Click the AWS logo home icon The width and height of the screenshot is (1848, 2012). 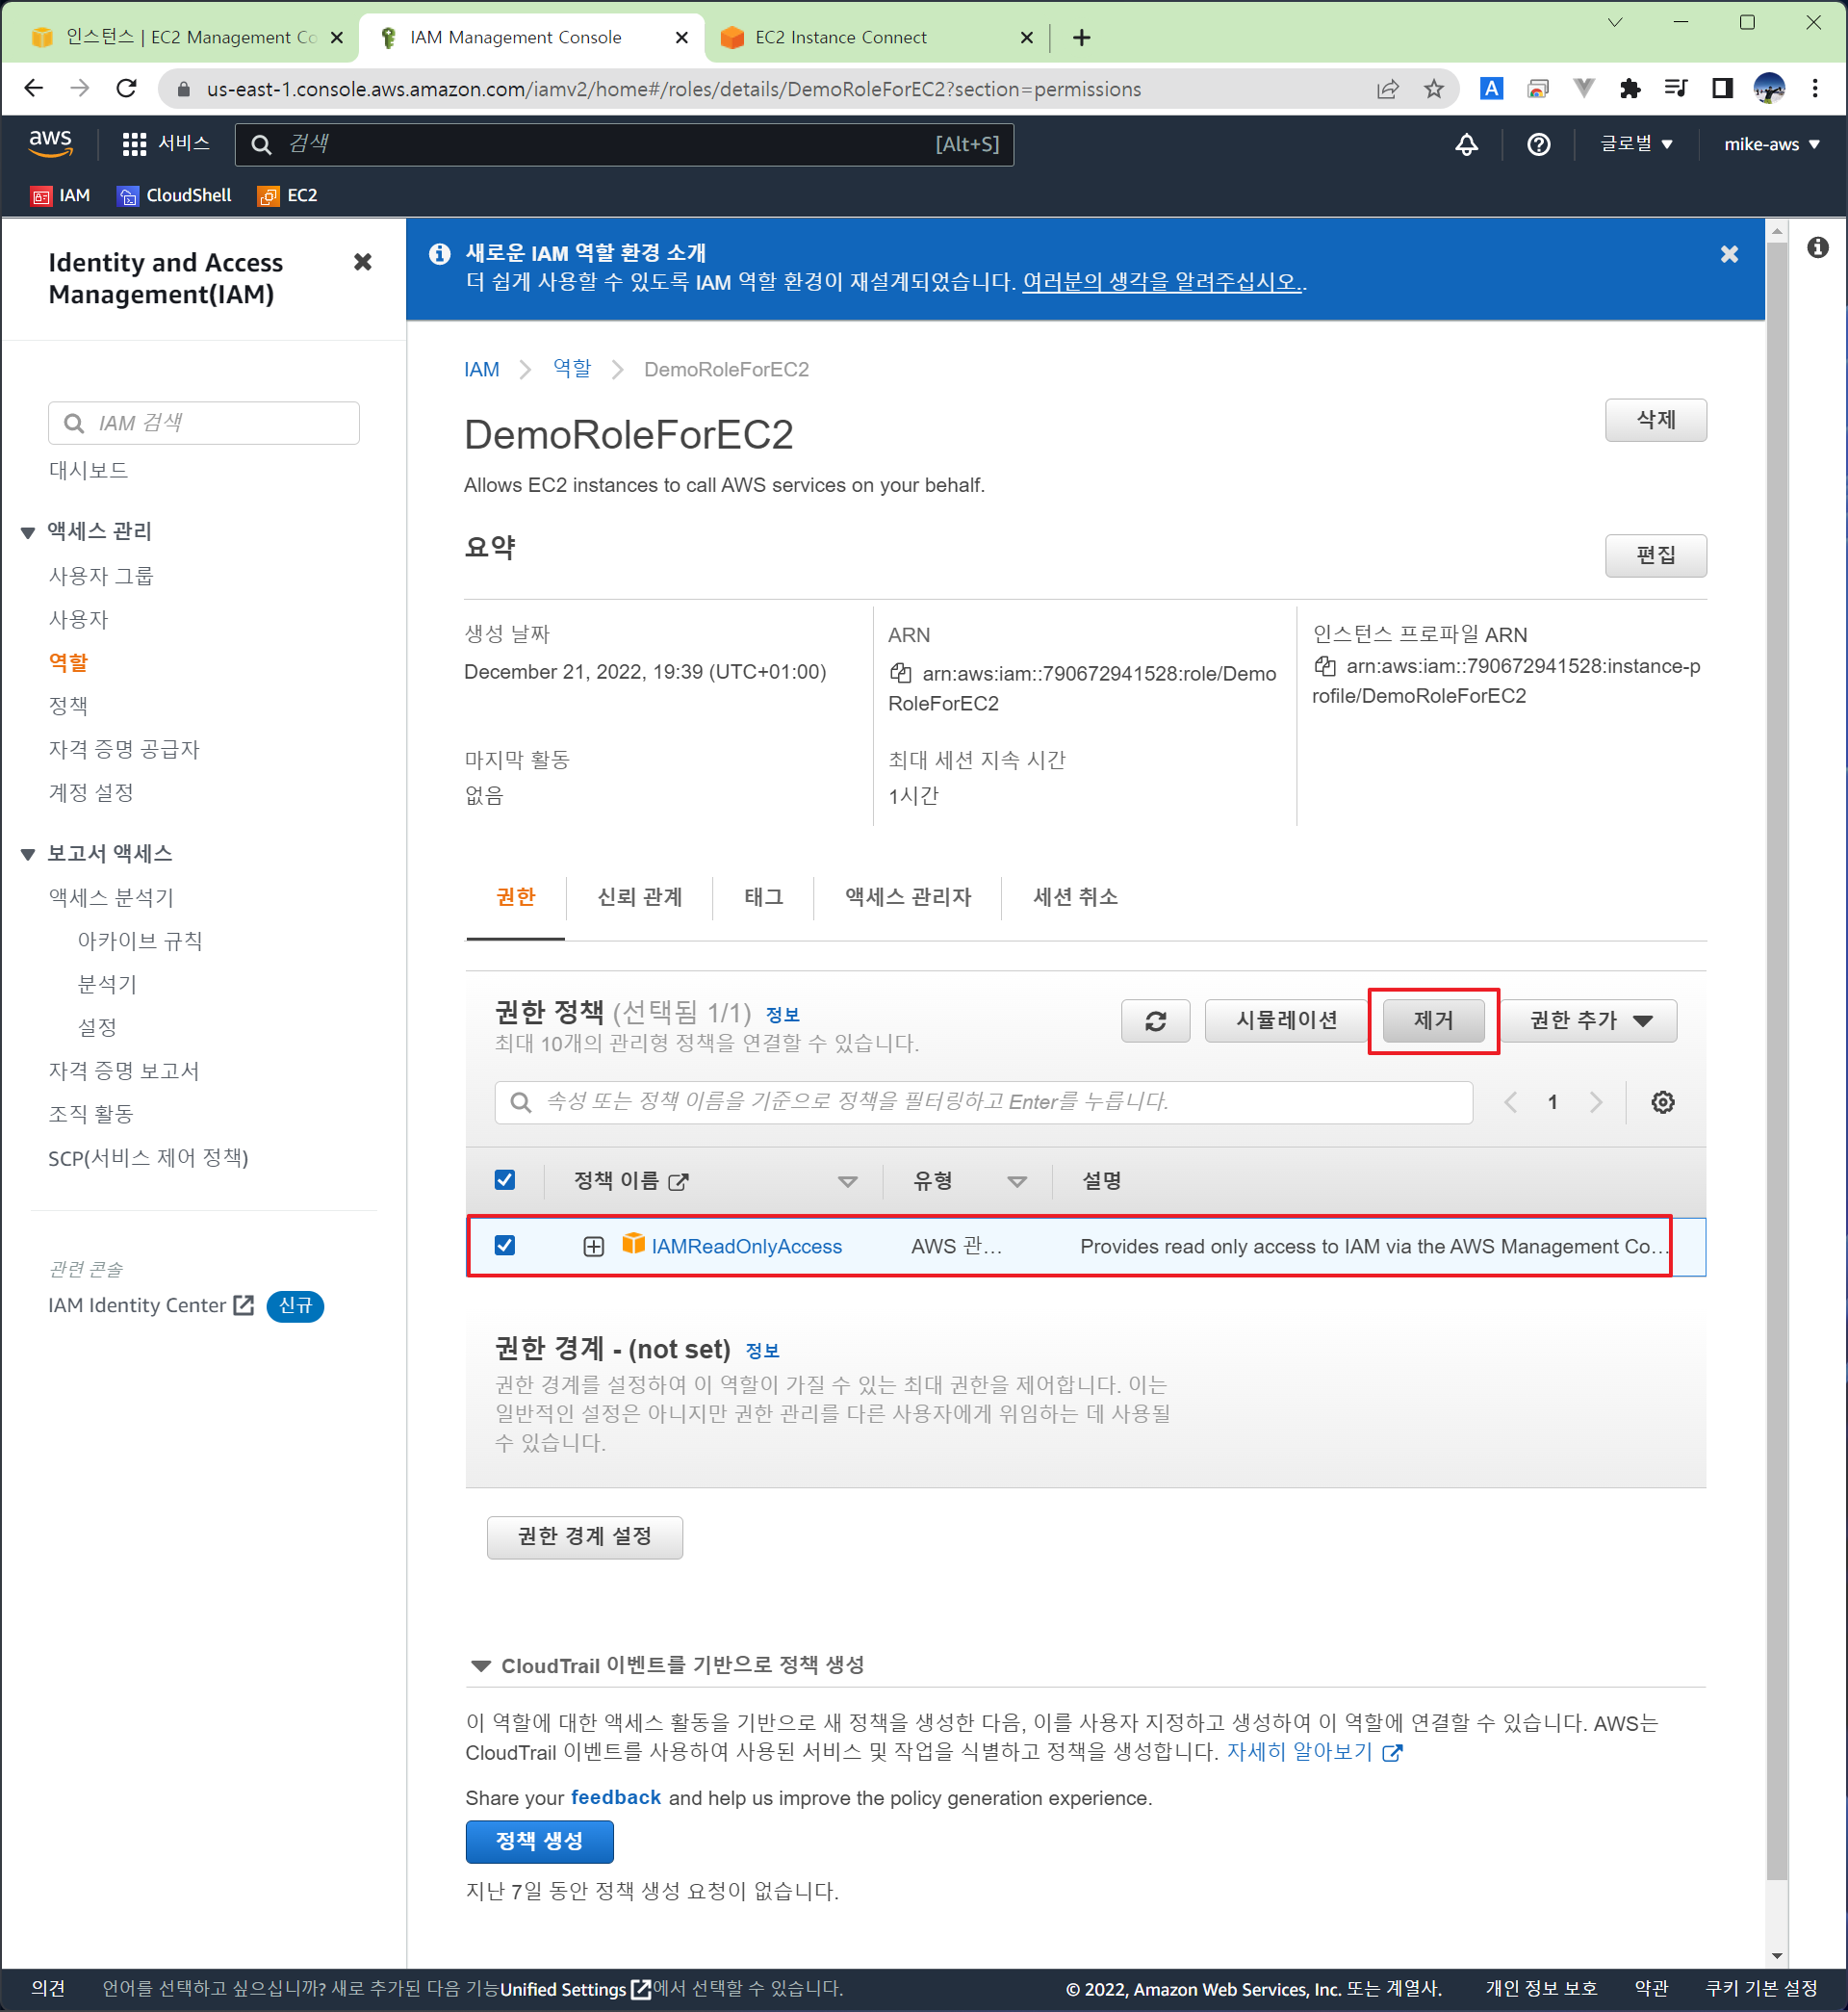(50, 143)
